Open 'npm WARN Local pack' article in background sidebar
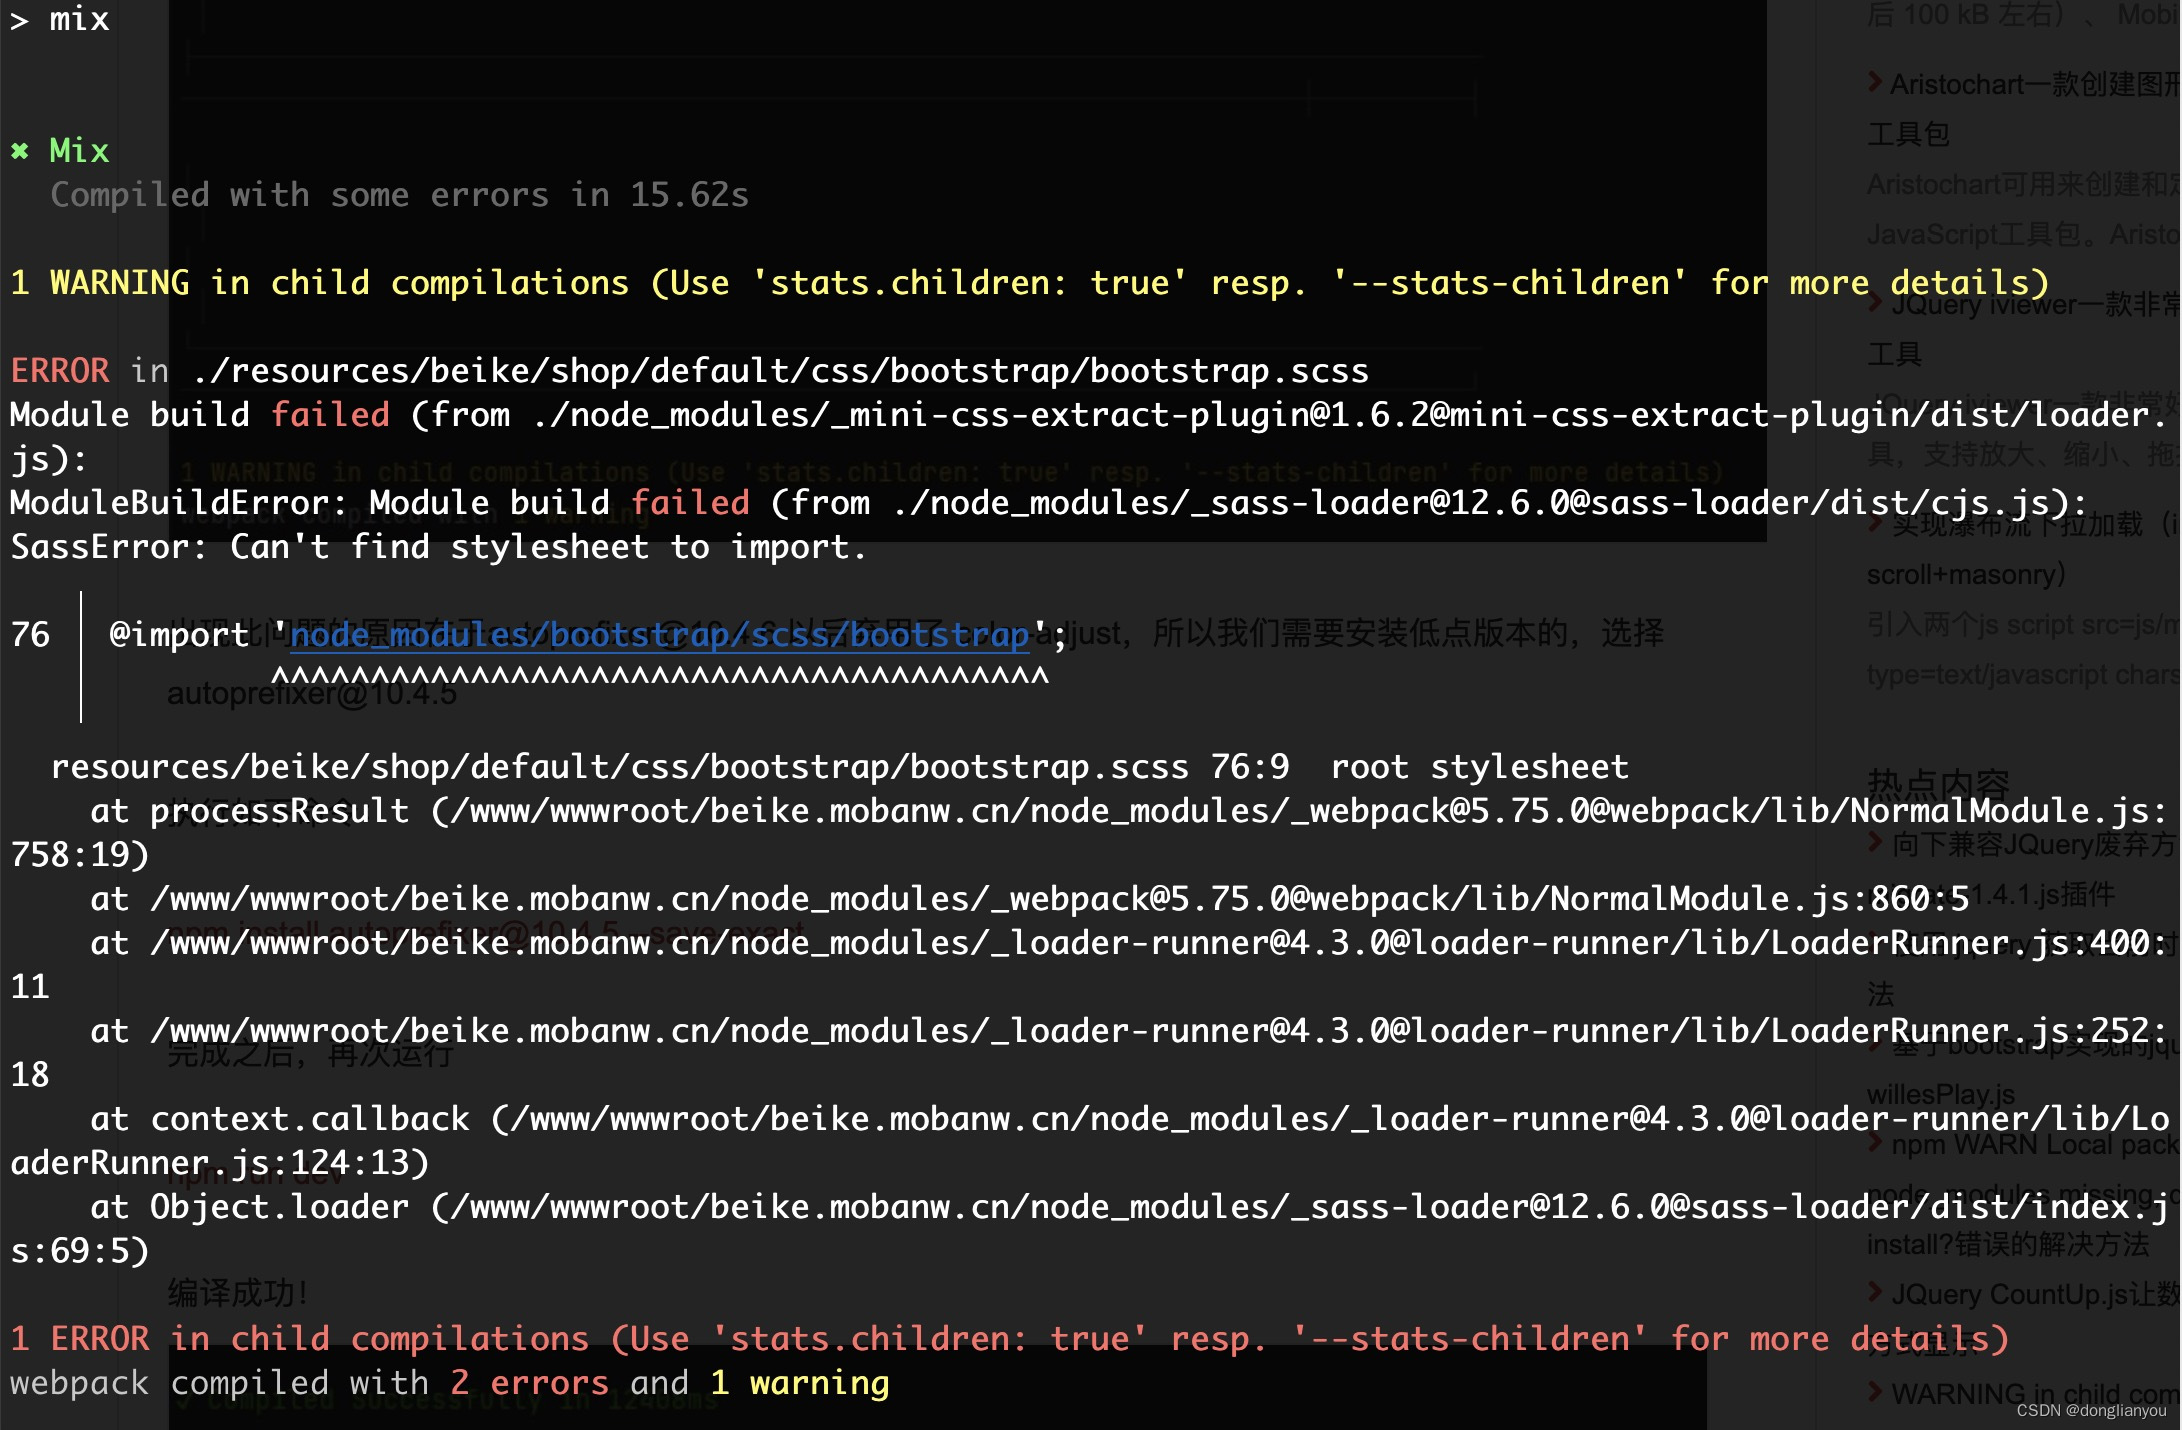Viewport: 2182px width, 1430px height. (x=2035, y=1145)
